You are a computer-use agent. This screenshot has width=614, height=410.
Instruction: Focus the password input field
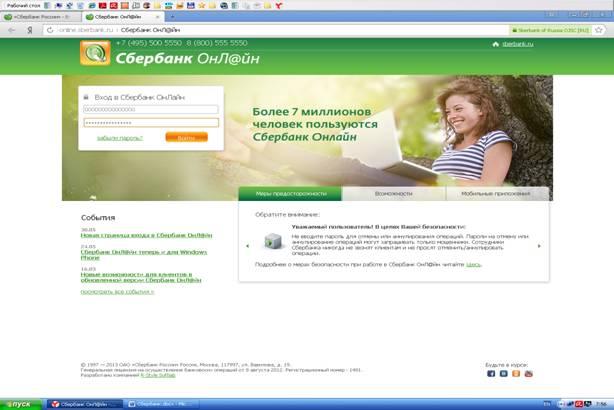pyautogui.click(x=150, y=122)
